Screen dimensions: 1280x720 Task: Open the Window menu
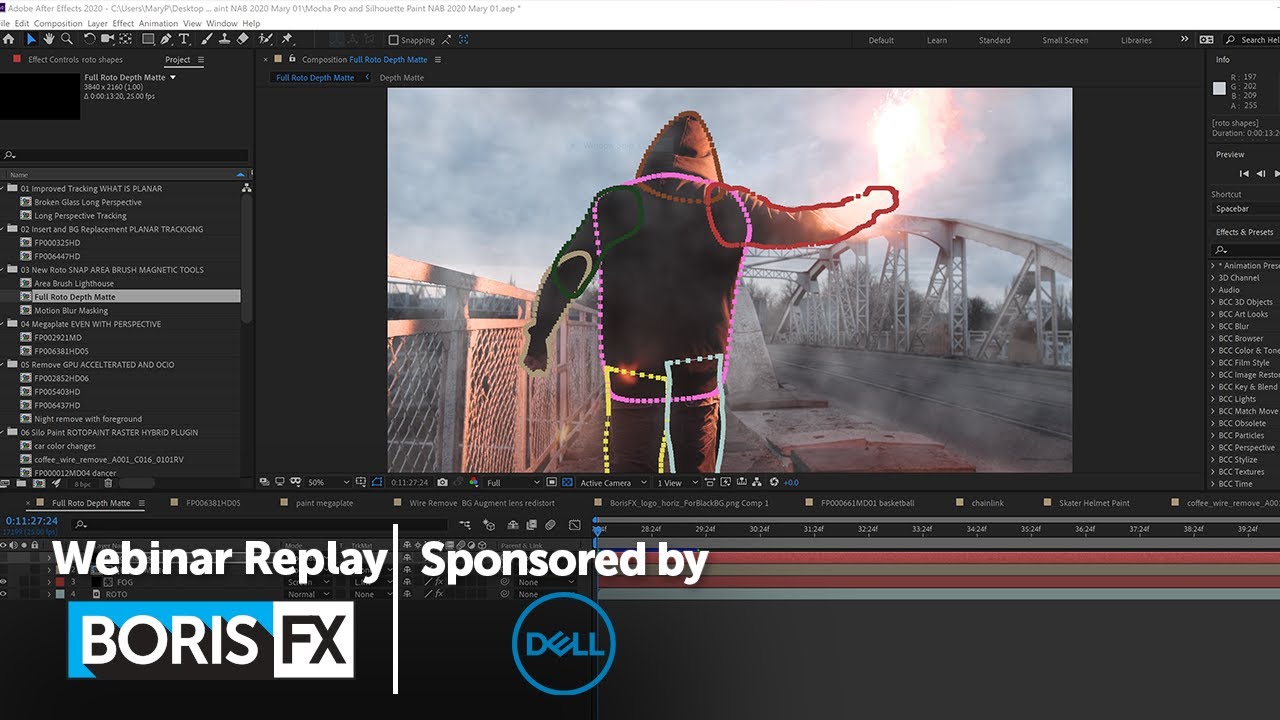222,23
